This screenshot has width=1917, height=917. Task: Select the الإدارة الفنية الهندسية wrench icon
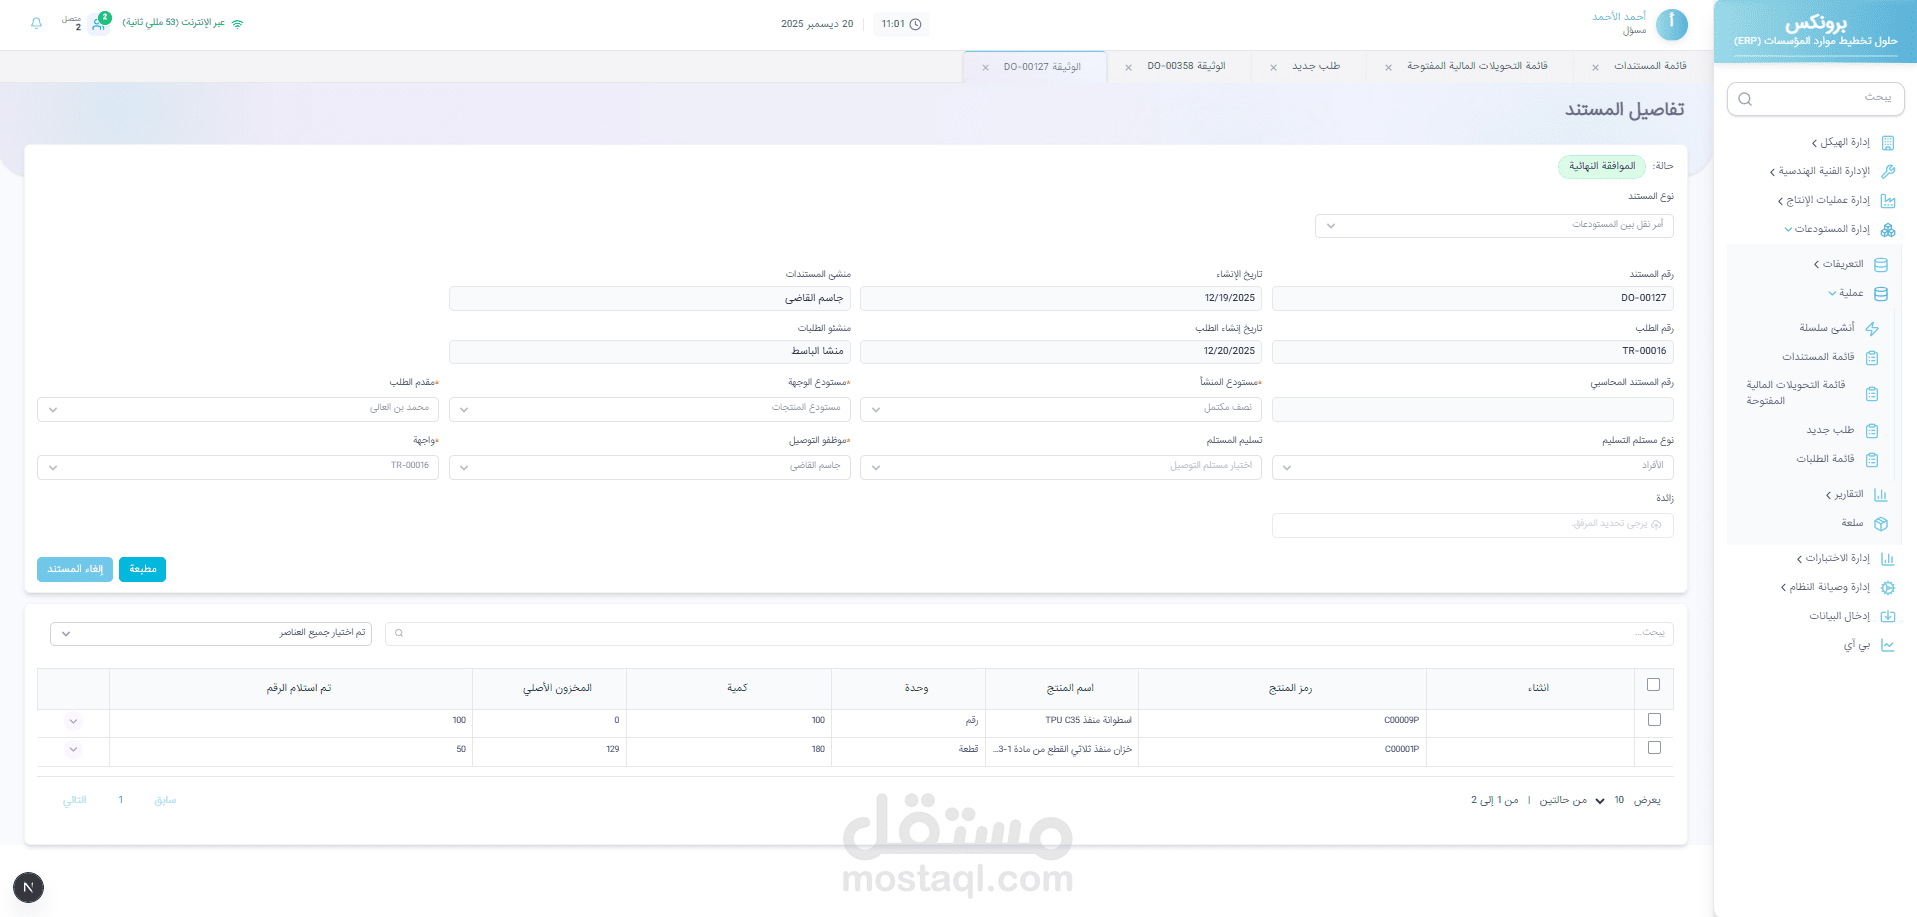pos(1888,171)
